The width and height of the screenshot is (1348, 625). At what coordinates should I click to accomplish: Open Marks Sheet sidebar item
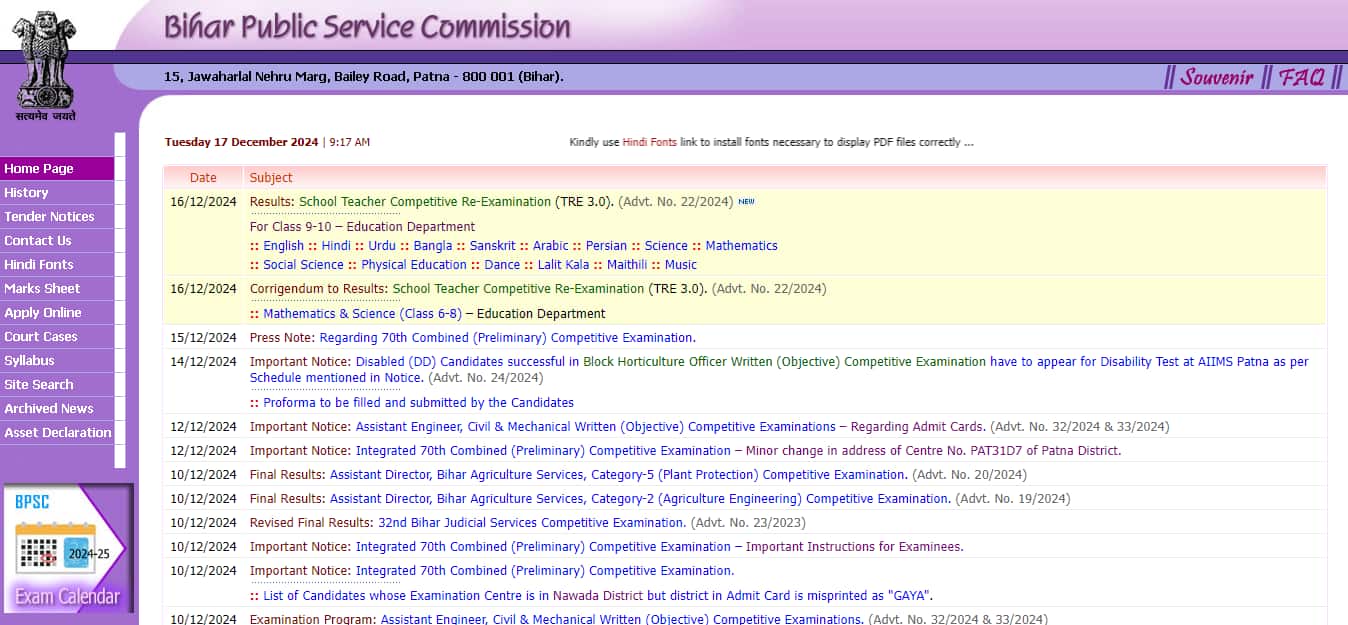57,289
